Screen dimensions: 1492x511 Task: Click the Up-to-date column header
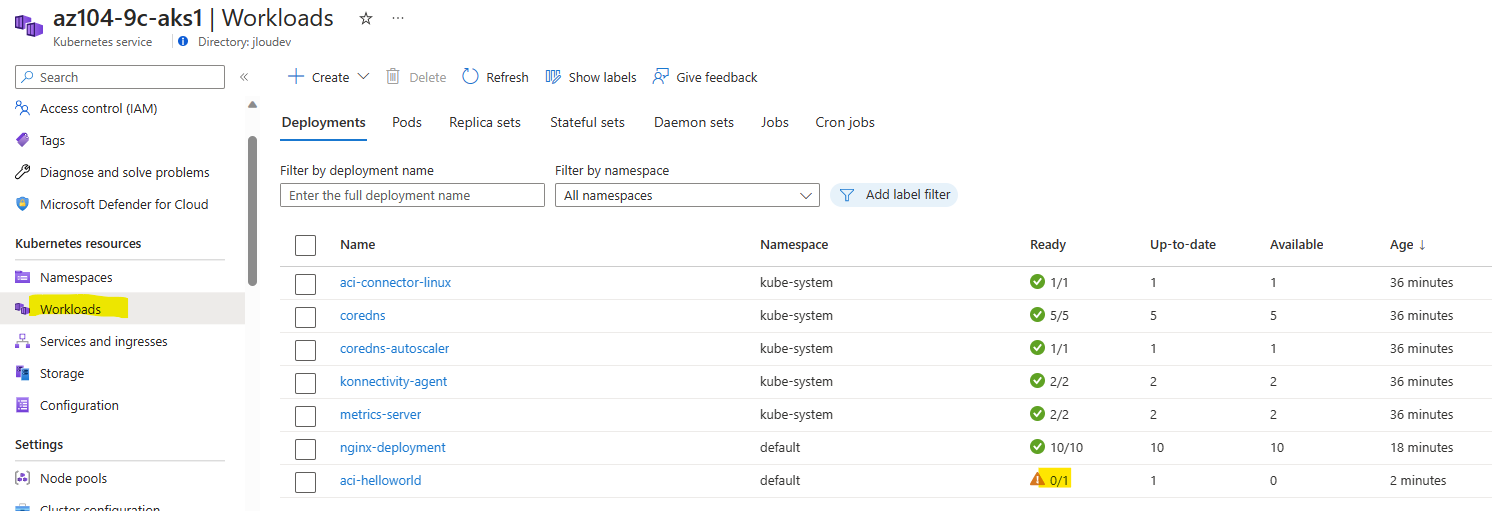click(x=1183, y=245)
